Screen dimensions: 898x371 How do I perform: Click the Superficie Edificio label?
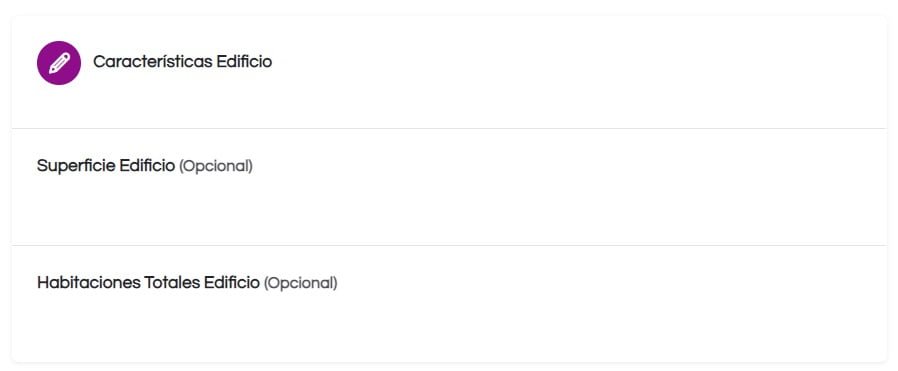pos(106,166)
